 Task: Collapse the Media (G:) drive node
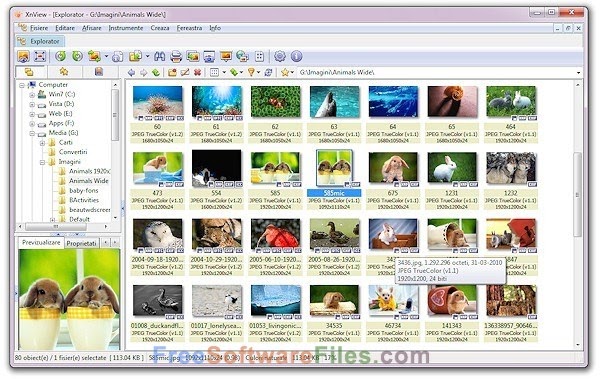point(32,134)
